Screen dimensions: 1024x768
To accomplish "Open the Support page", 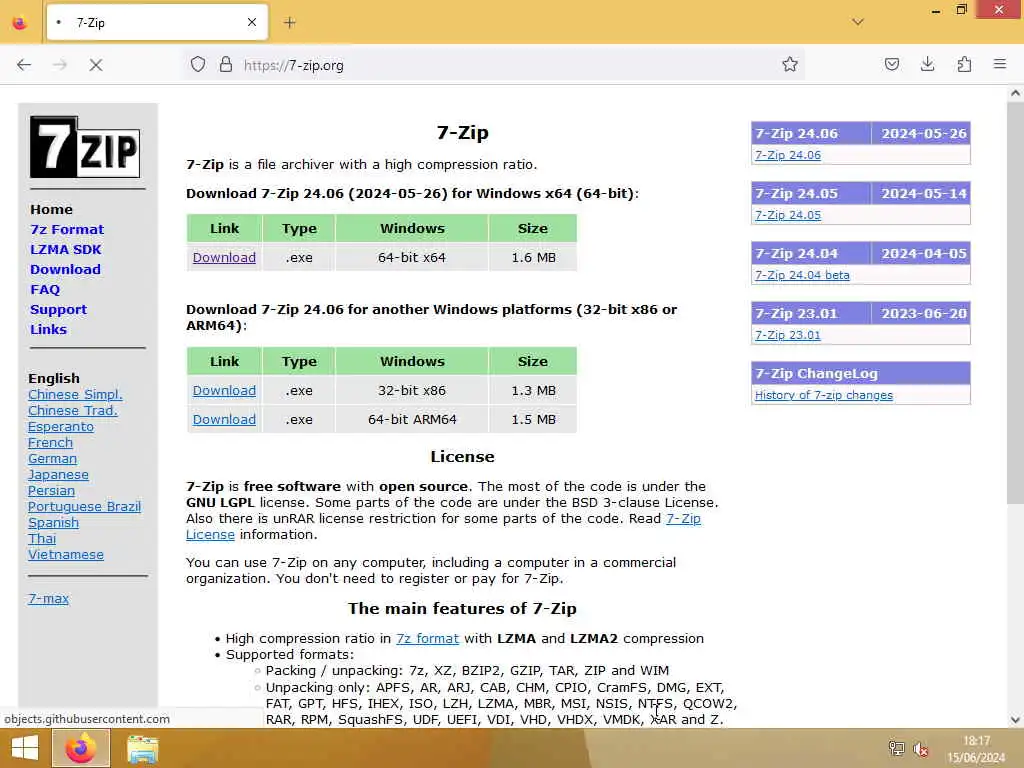I will point(58,310).
